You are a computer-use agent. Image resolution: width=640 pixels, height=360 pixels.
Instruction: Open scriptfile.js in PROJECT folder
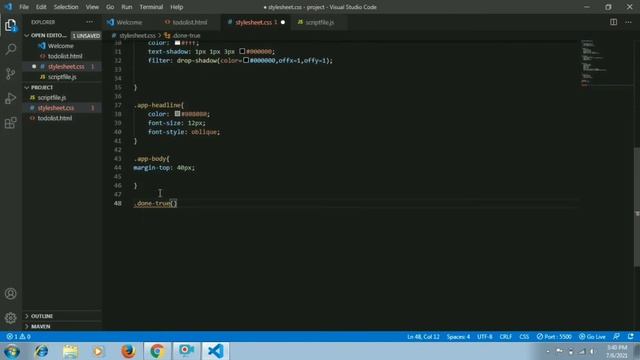click(x=52, y=98)
